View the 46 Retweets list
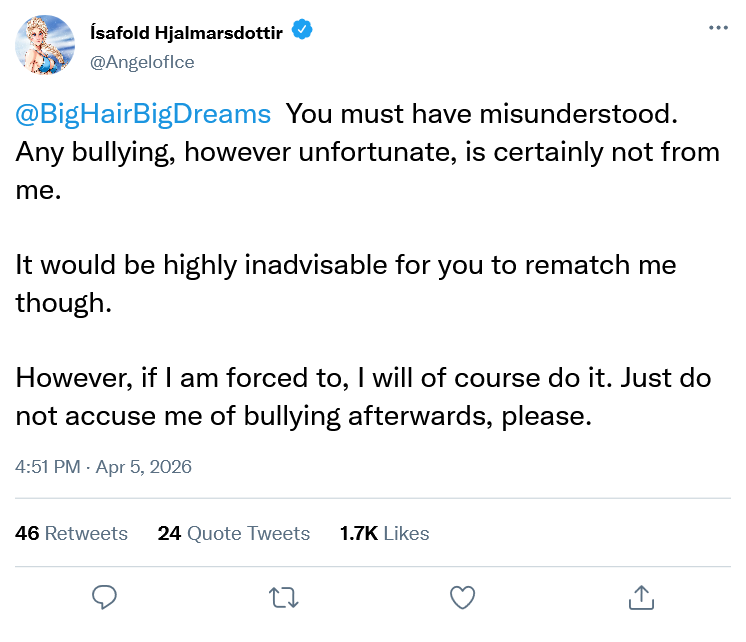 tap(72, 533)
